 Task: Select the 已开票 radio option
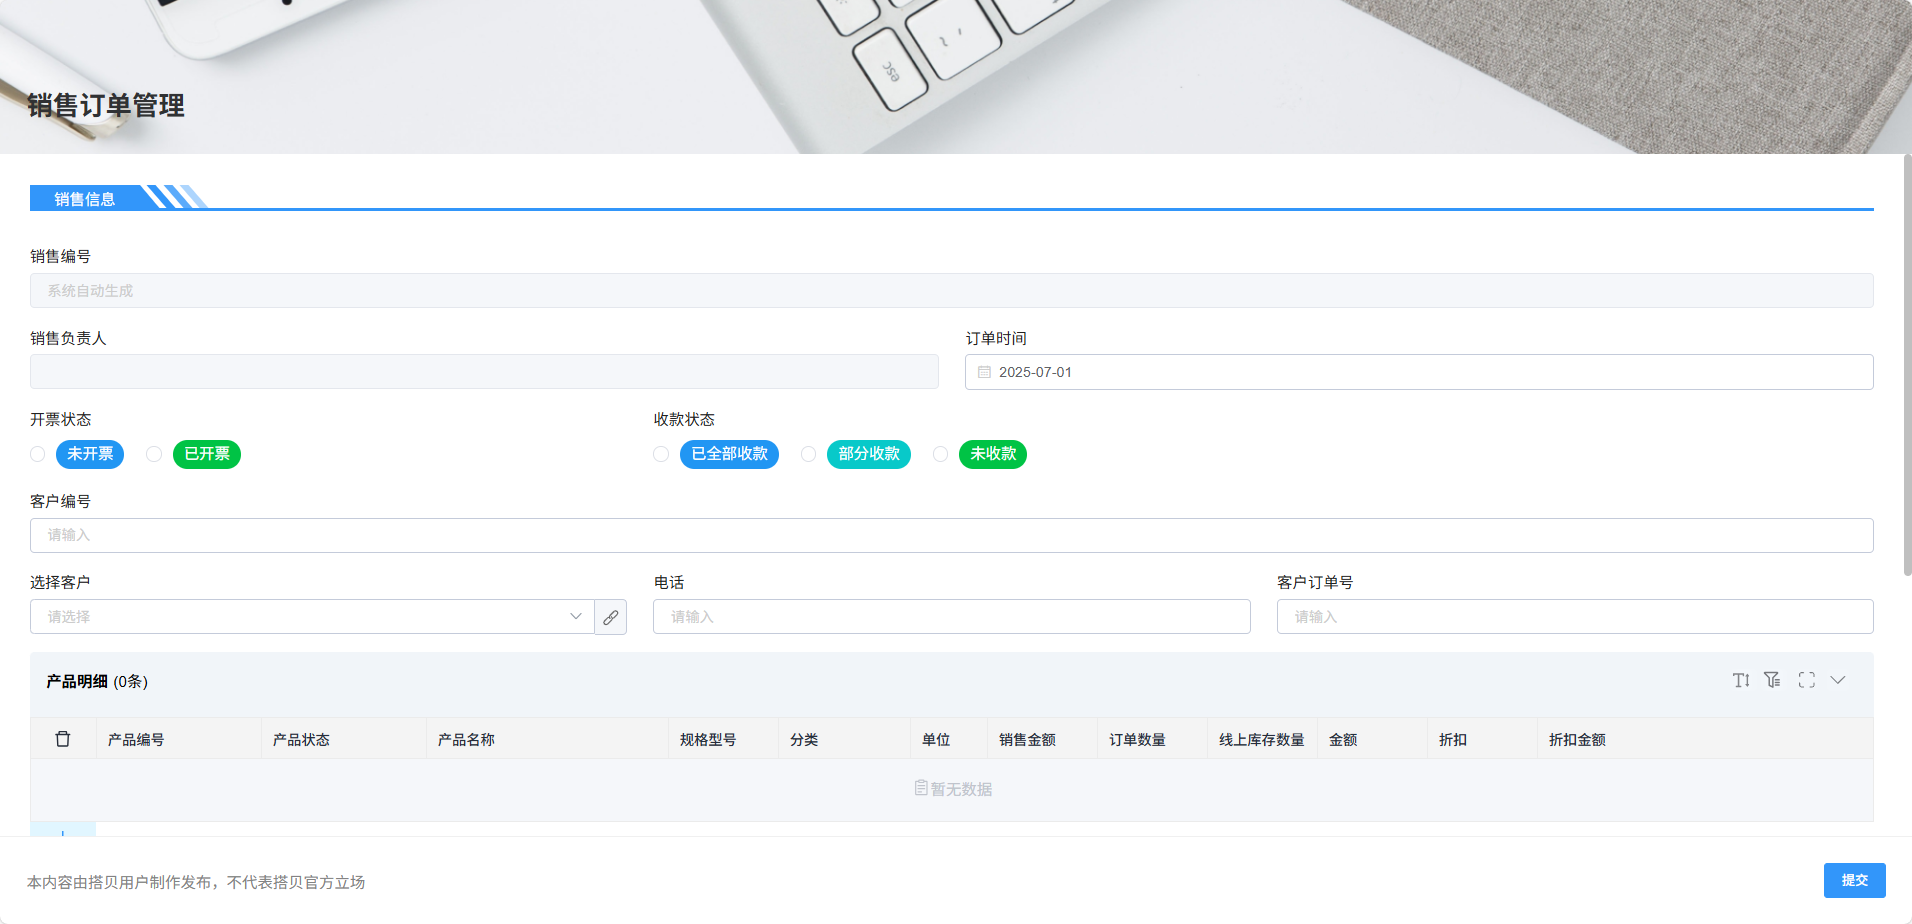coord(154,454)
